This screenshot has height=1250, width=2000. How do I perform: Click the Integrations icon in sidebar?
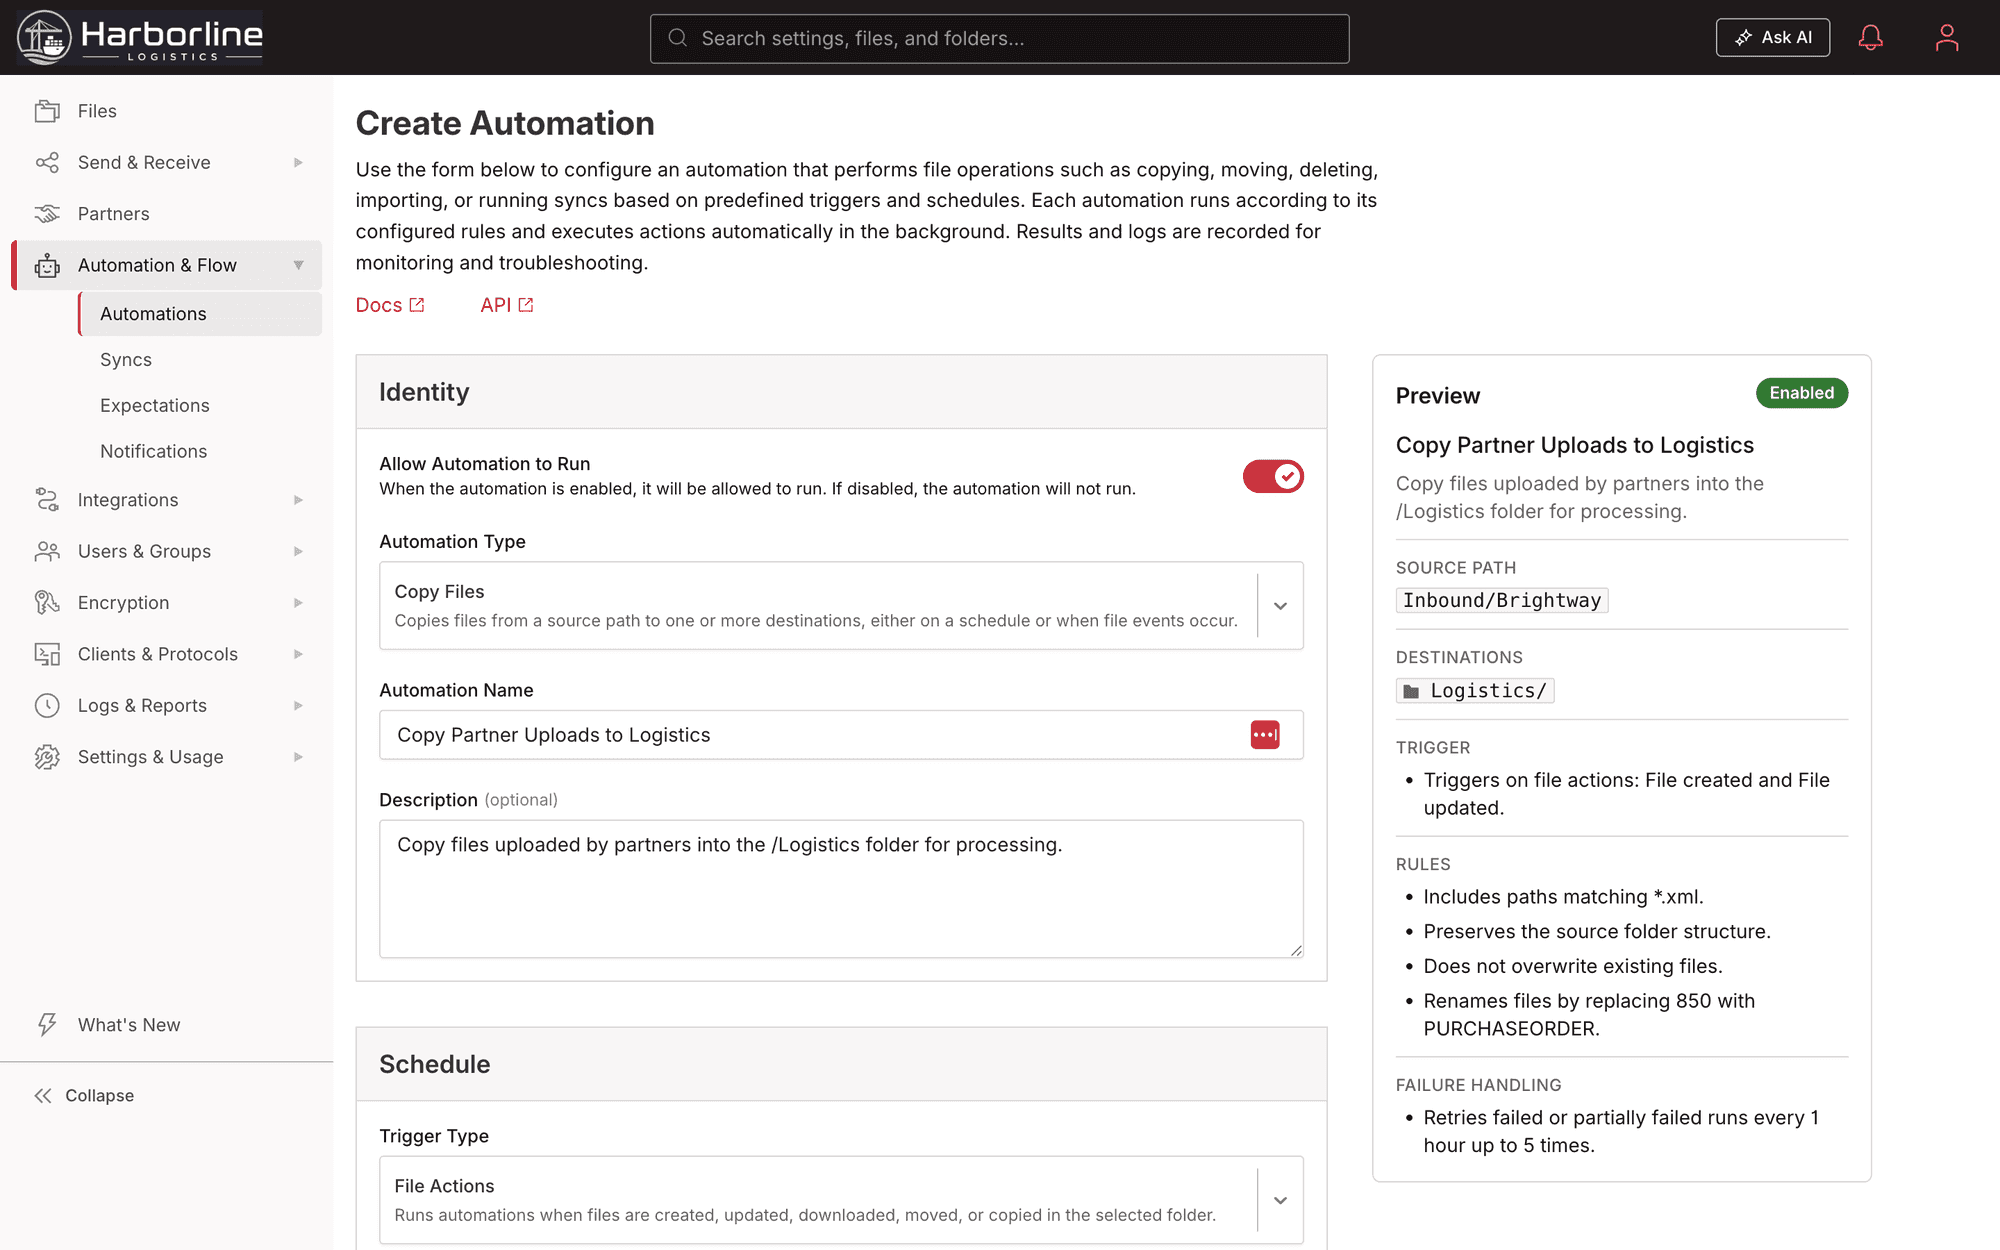click(x=47, y=500)
